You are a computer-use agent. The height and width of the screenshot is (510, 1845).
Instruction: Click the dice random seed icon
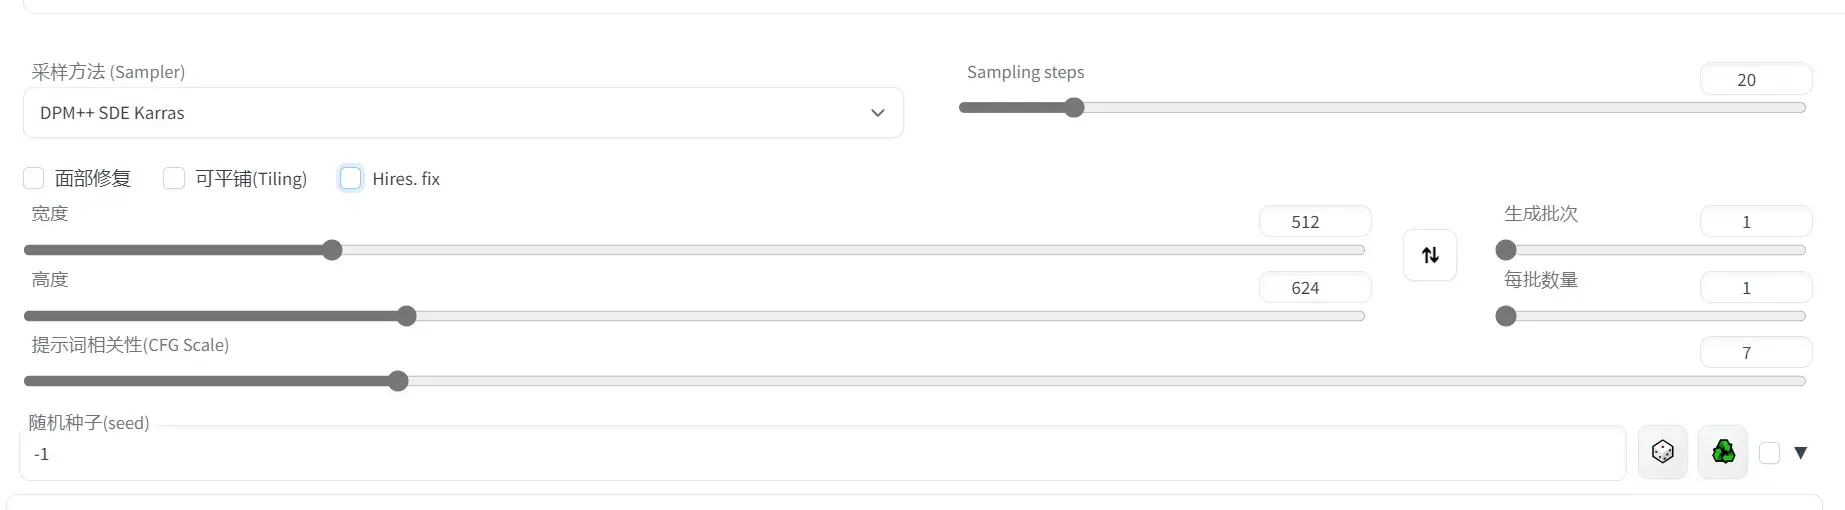pos(1662,452)
